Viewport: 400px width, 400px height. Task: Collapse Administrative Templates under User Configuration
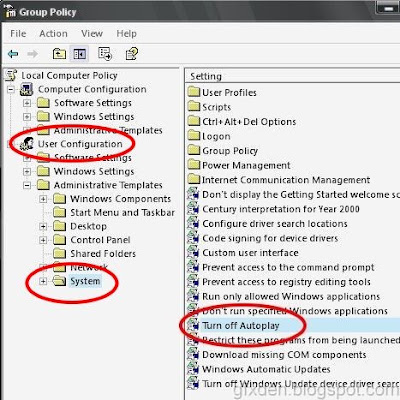[27, 185]
